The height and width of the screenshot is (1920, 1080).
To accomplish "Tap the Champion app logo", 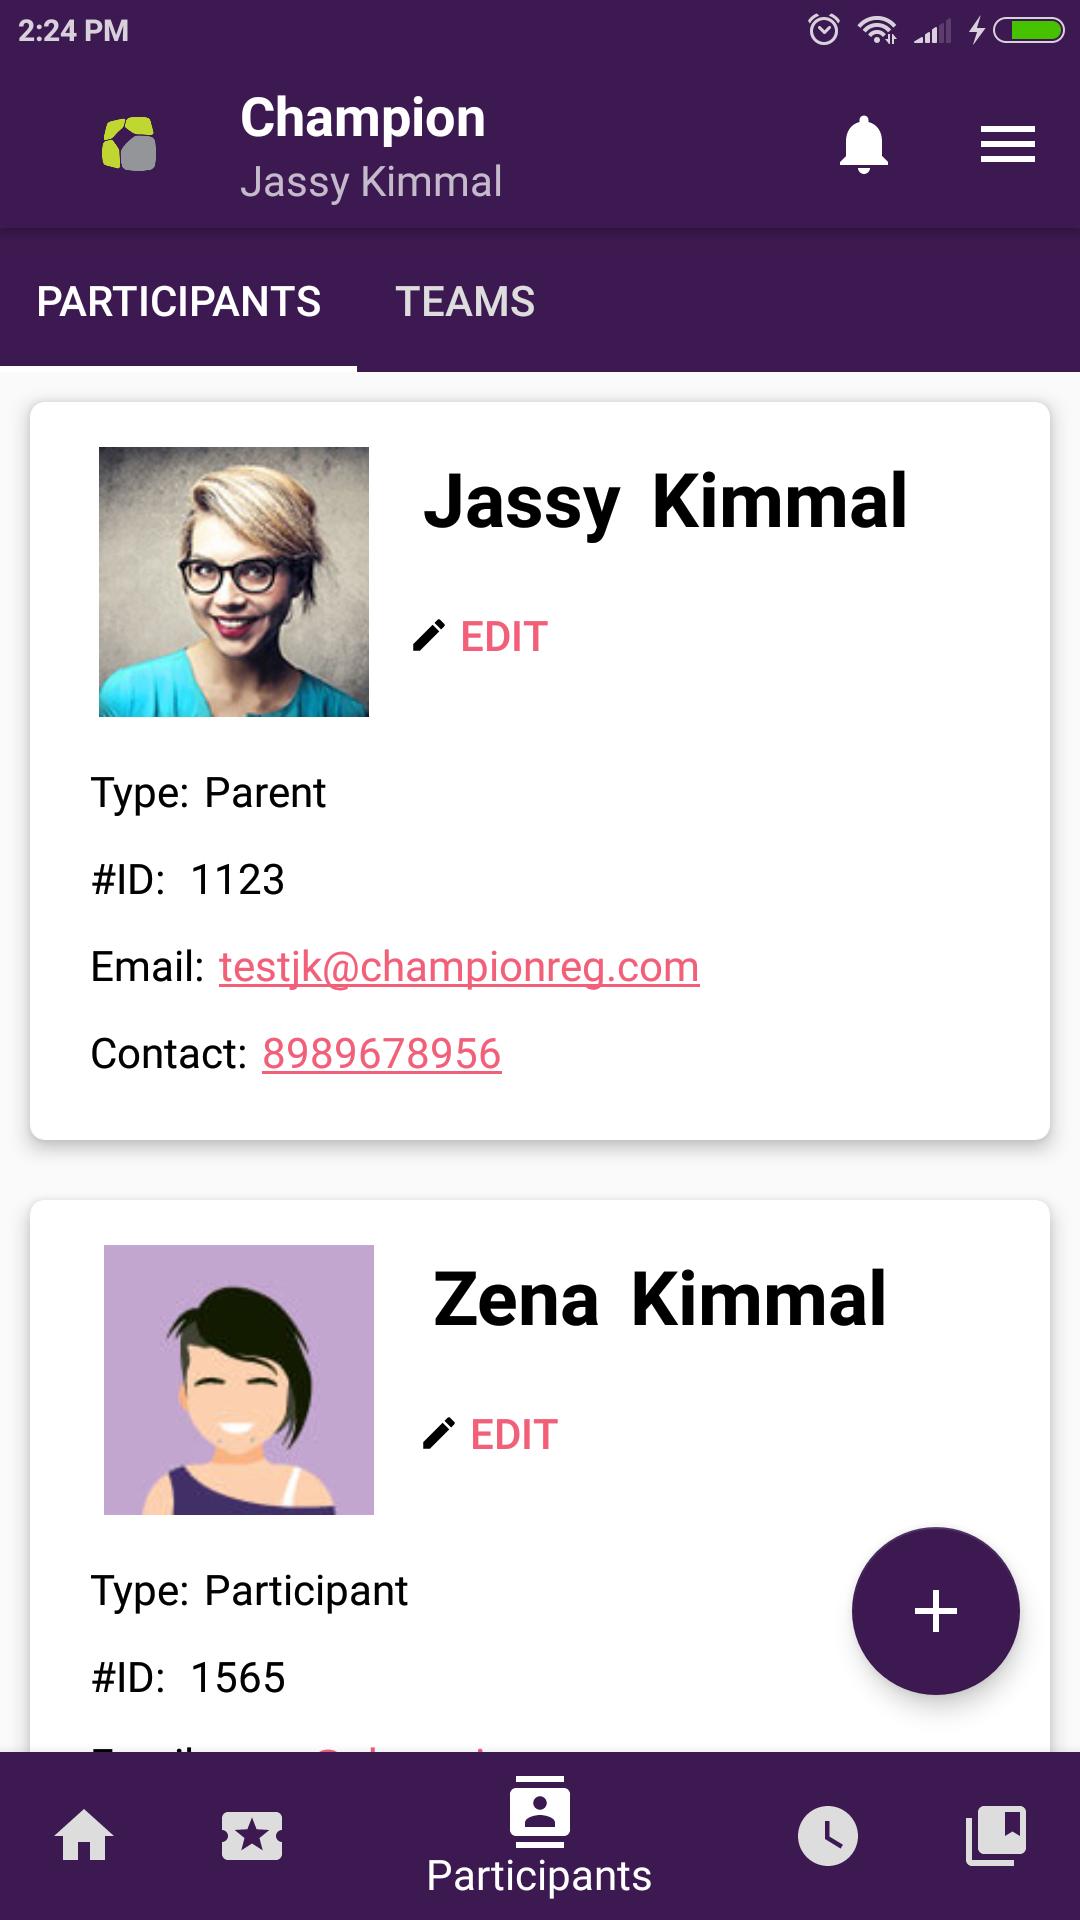I will click(x=130, y=145).
